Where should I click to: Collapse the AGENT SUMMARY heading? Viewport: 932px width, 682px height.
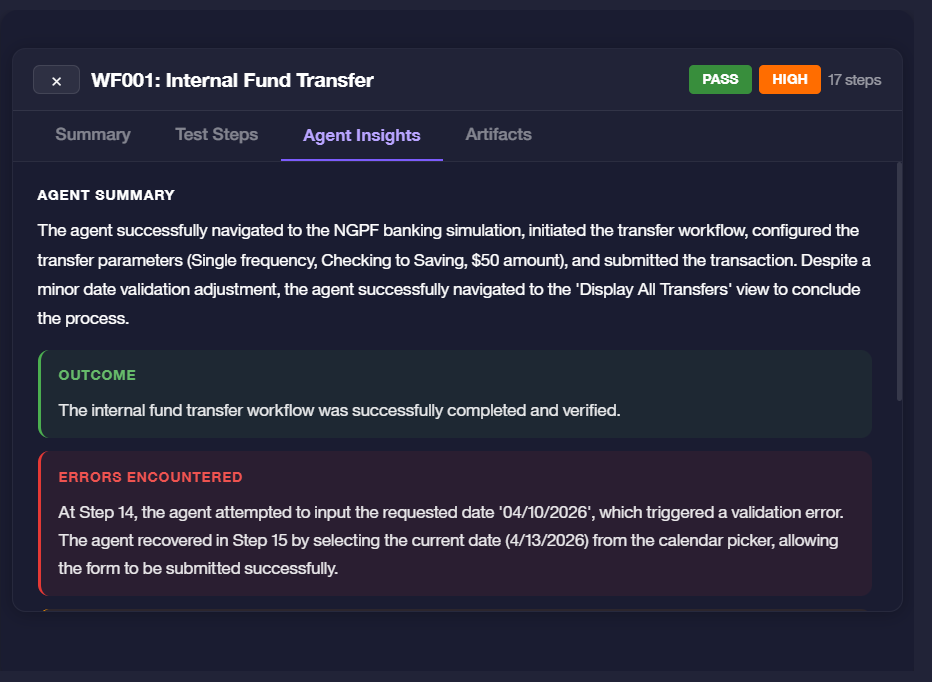pyautogui.click(x=105, y=195)
